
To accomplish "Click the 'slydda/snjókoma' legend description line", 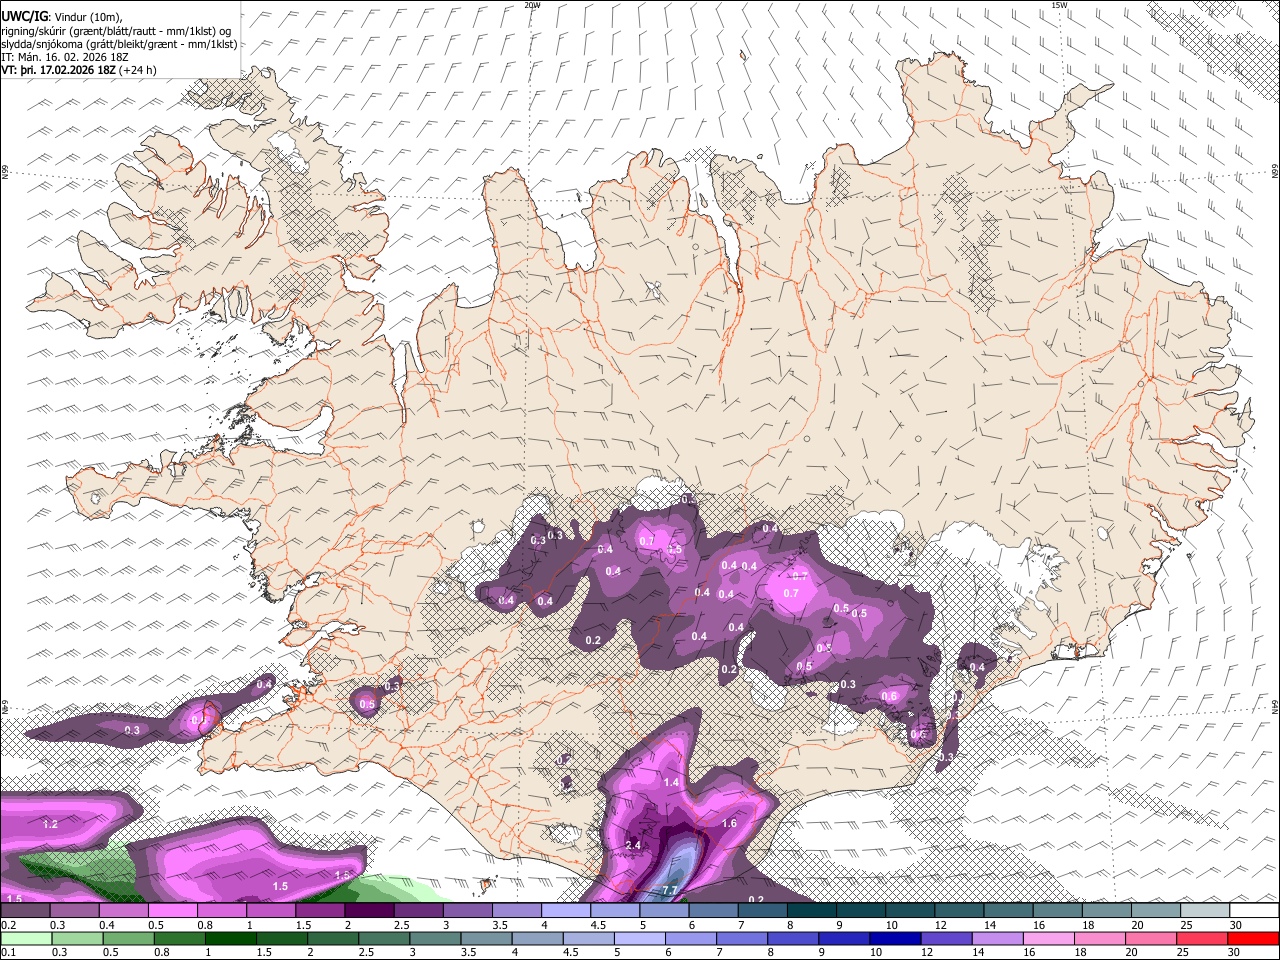I will click(119, 44).
